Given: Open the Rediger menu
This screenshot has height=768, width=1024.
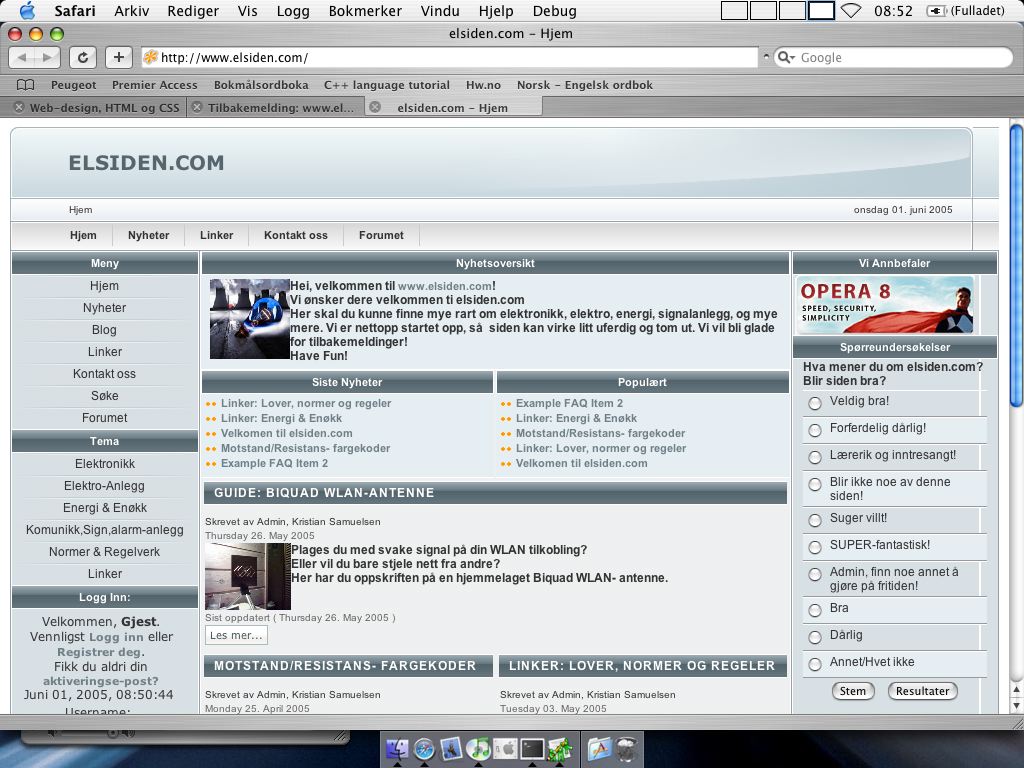Looking at the screenshot, I should [193, 10].
